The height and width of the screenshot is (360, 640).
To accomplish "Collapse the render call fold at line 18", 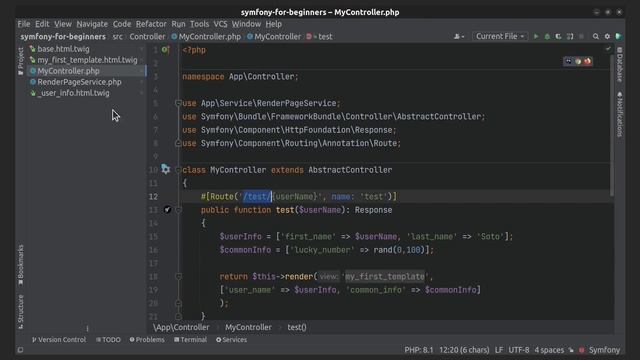I will point(178,277).
